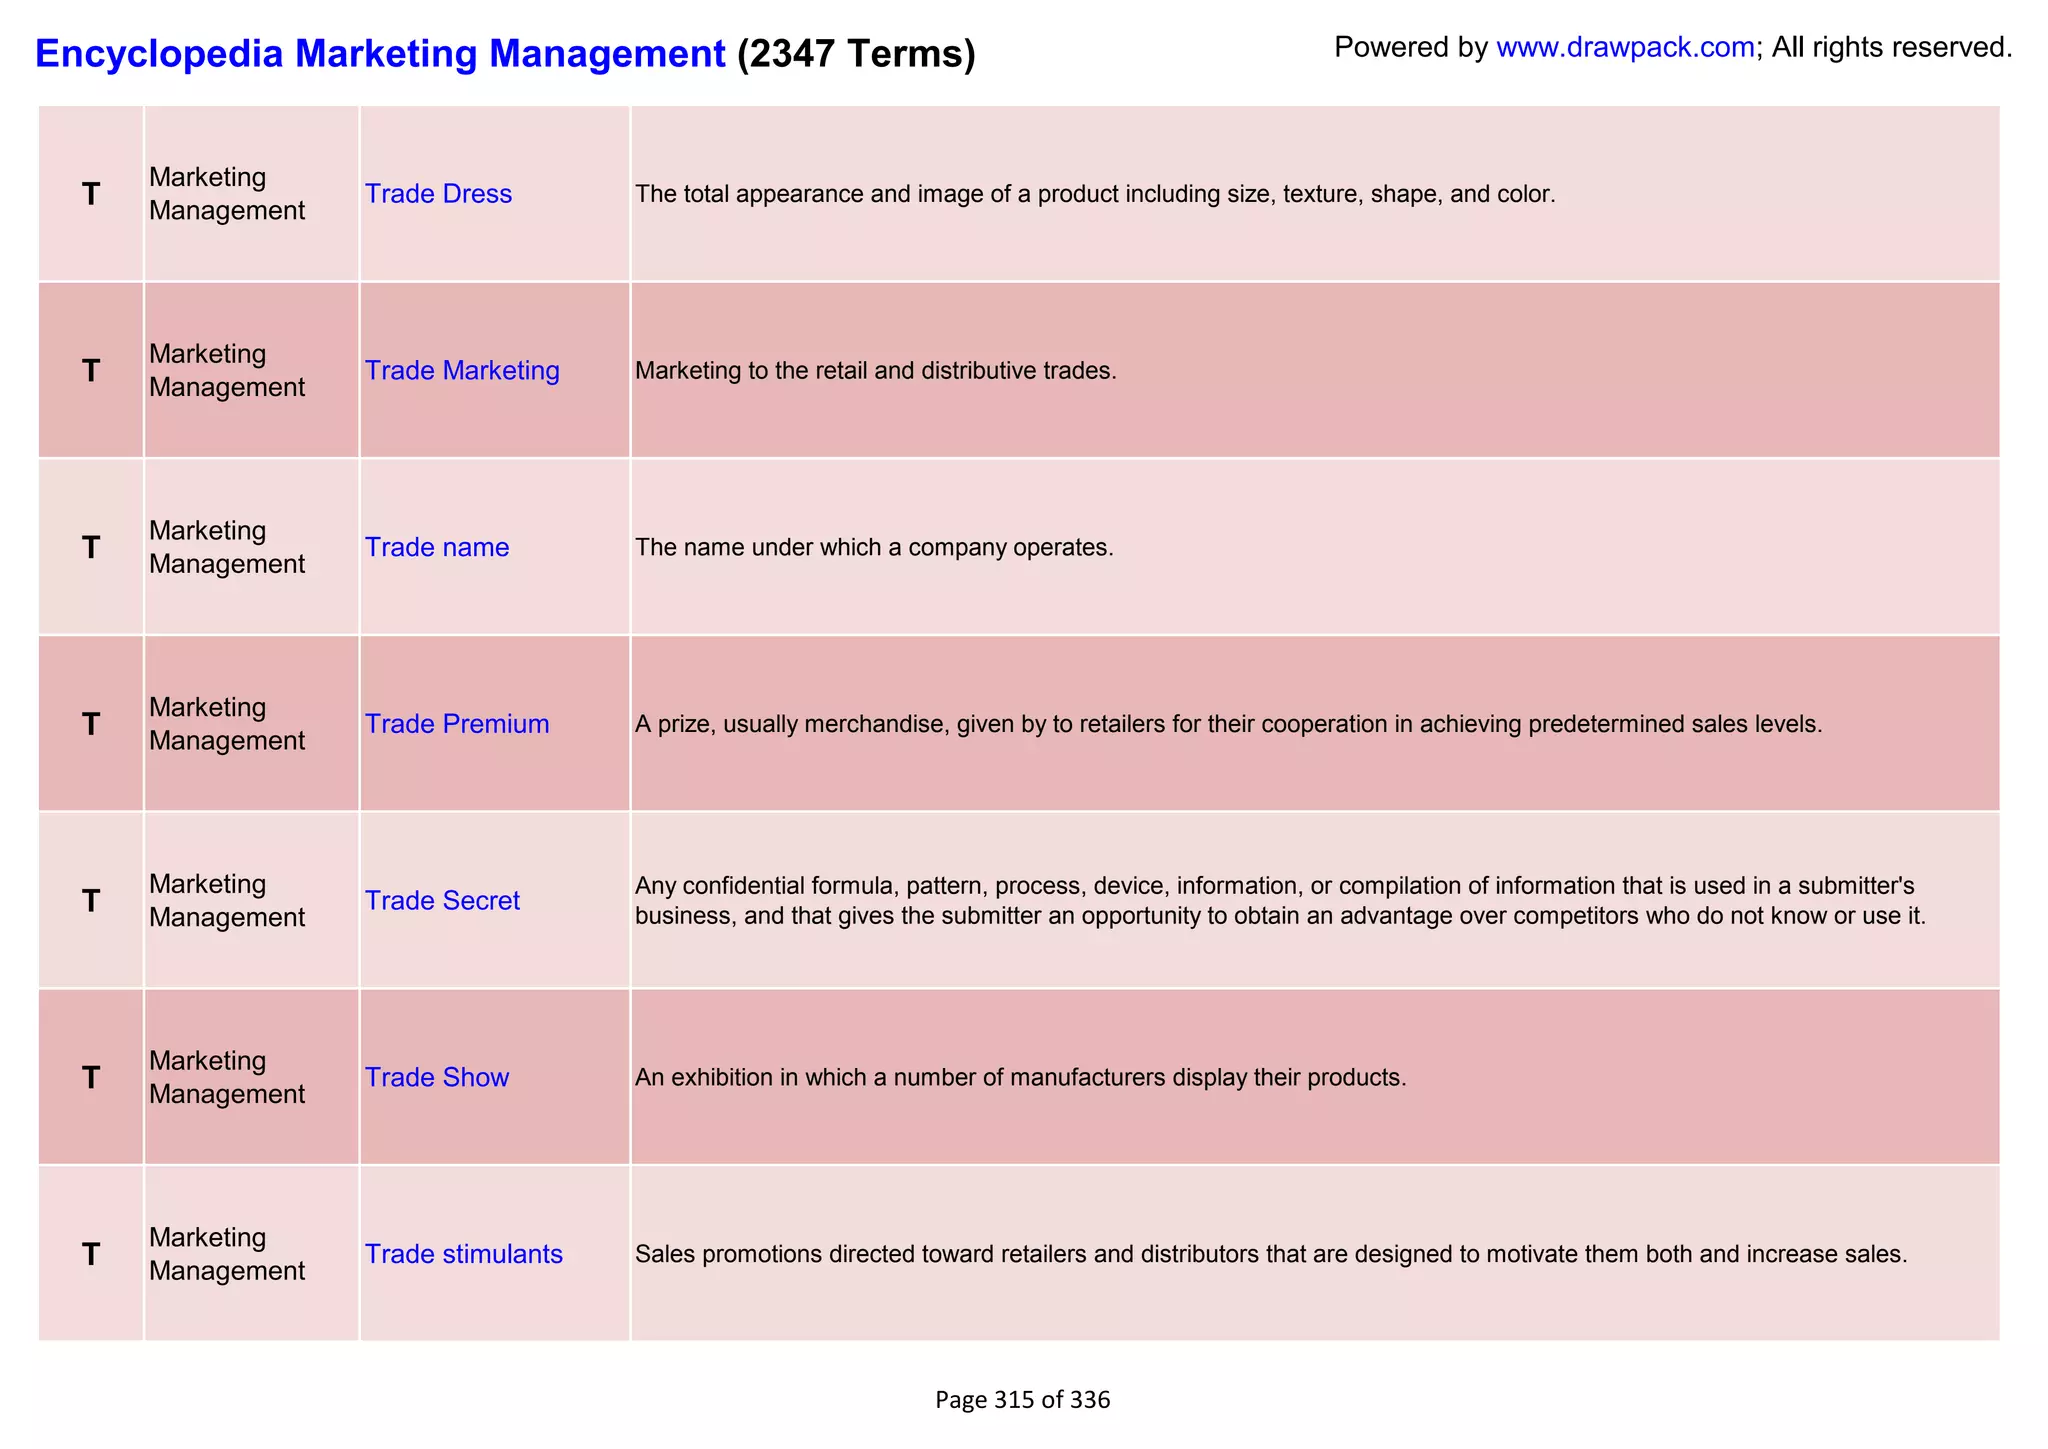Select the Trade Premium prize definition
2048x1449 pixels.
(x=1229, y=724)
